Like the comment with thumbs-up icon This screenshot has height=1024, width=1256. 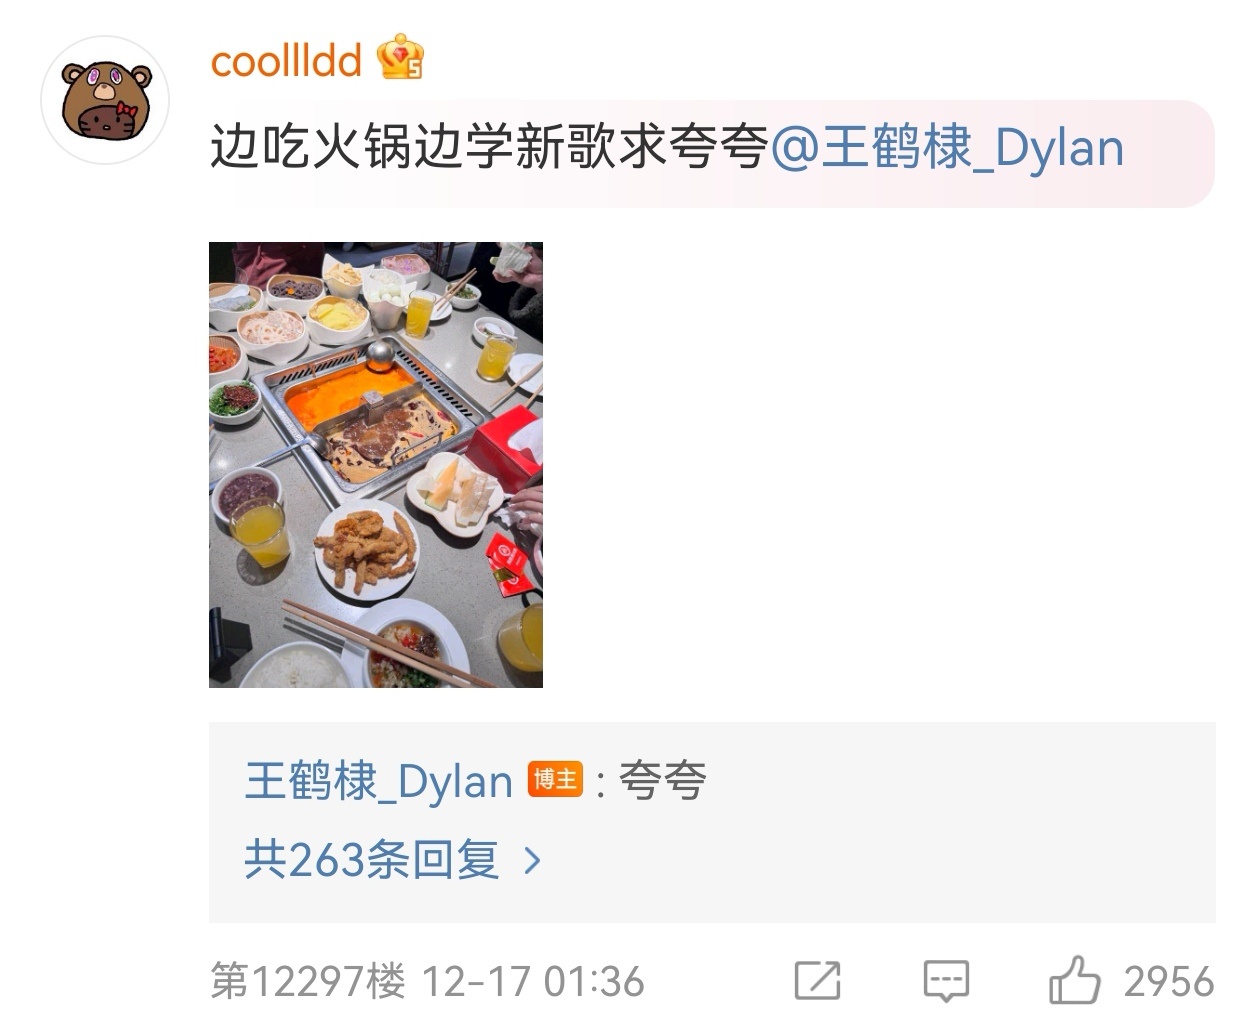point(1074,980)
